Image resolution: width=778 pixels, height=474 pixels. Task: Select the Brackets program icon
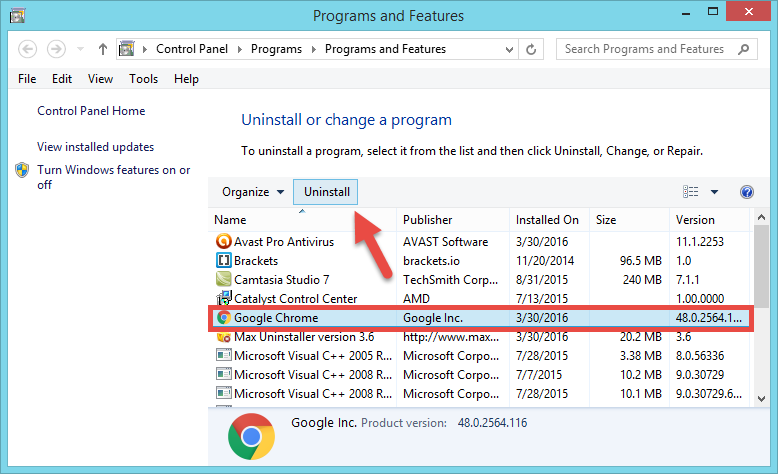224,260
